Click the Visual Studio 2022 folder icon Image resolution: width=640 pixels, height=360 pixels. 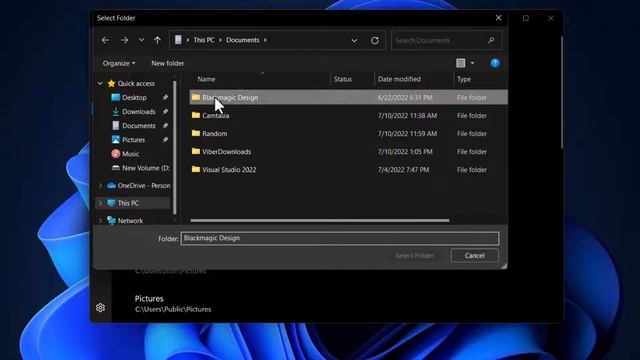(x=196, y=169)
